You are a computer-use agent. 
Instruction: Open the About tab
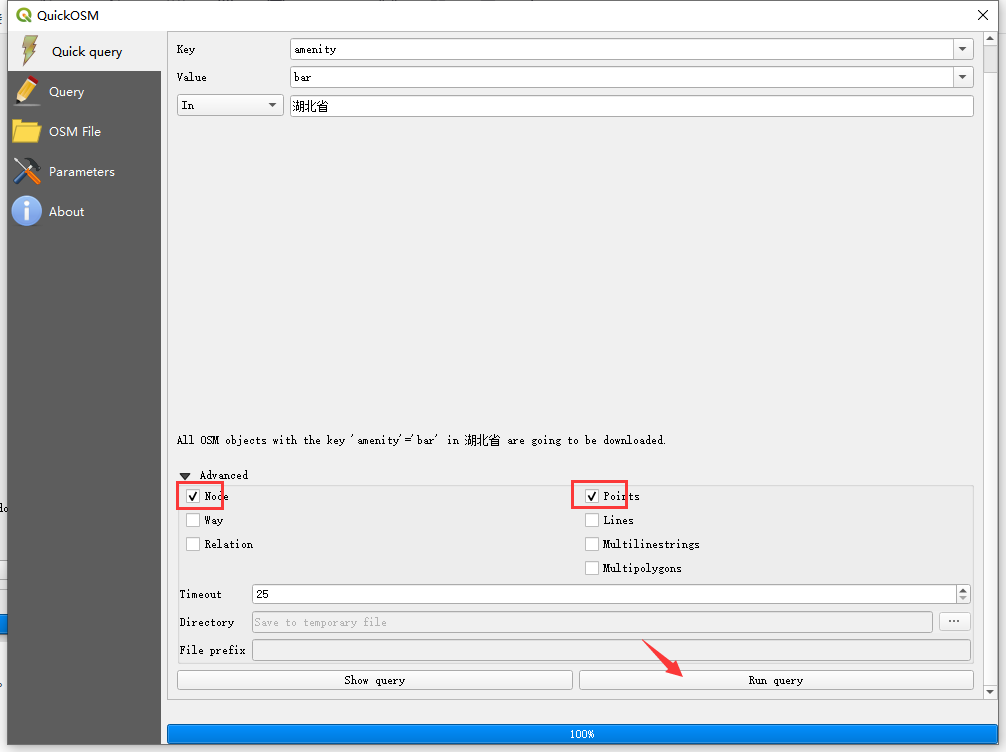[84, 211]
